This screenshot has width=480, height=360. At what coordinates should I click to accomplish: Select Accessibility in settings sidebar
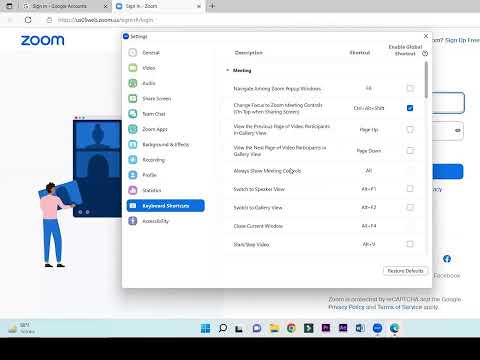166,221
